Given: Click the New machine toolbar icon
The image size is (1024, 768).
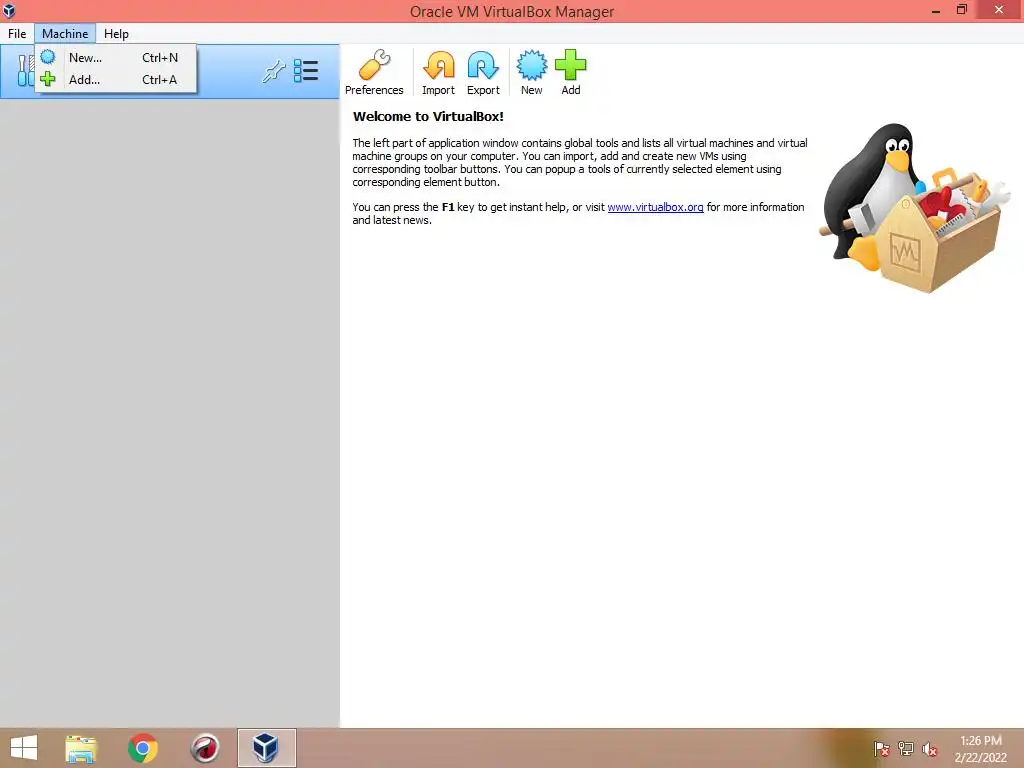Looking at the screenshot, I should (x=532, y=72).
